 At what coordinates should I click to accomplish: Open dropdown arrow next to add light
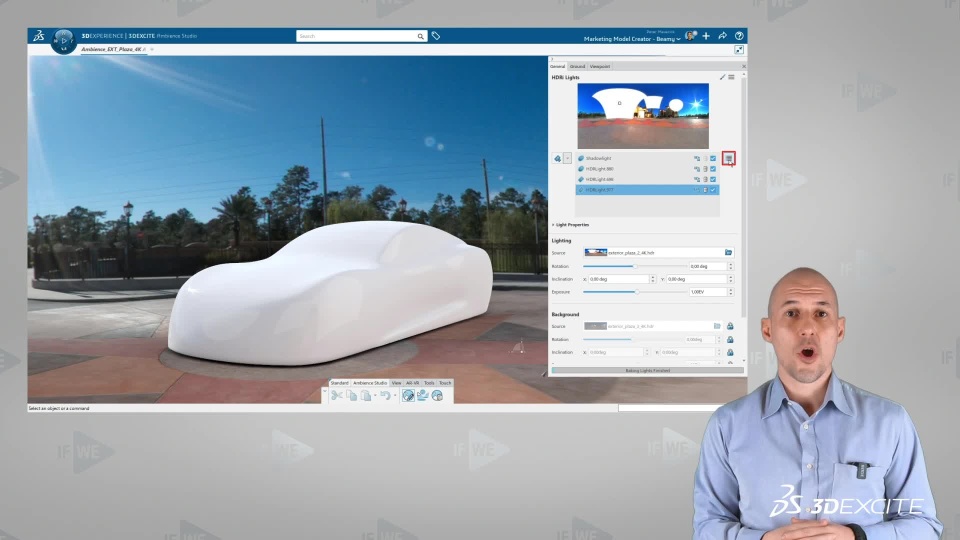tap(567, 159)
